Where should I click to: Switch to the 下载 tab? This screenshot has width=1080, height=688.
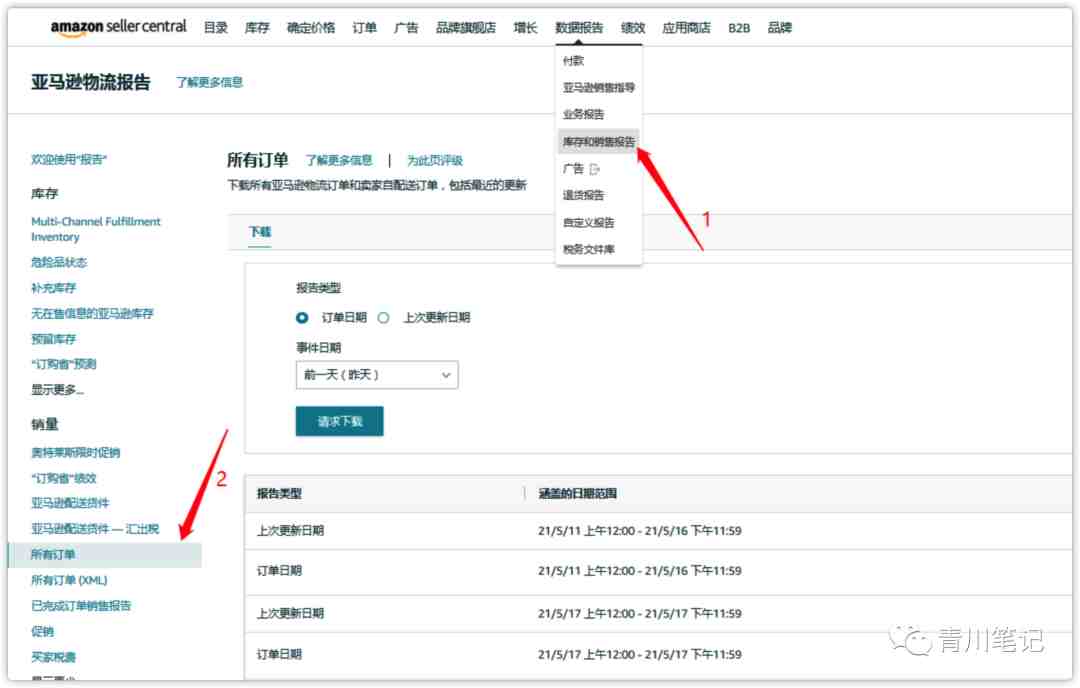pyautogui.click(x=260, y=232)
